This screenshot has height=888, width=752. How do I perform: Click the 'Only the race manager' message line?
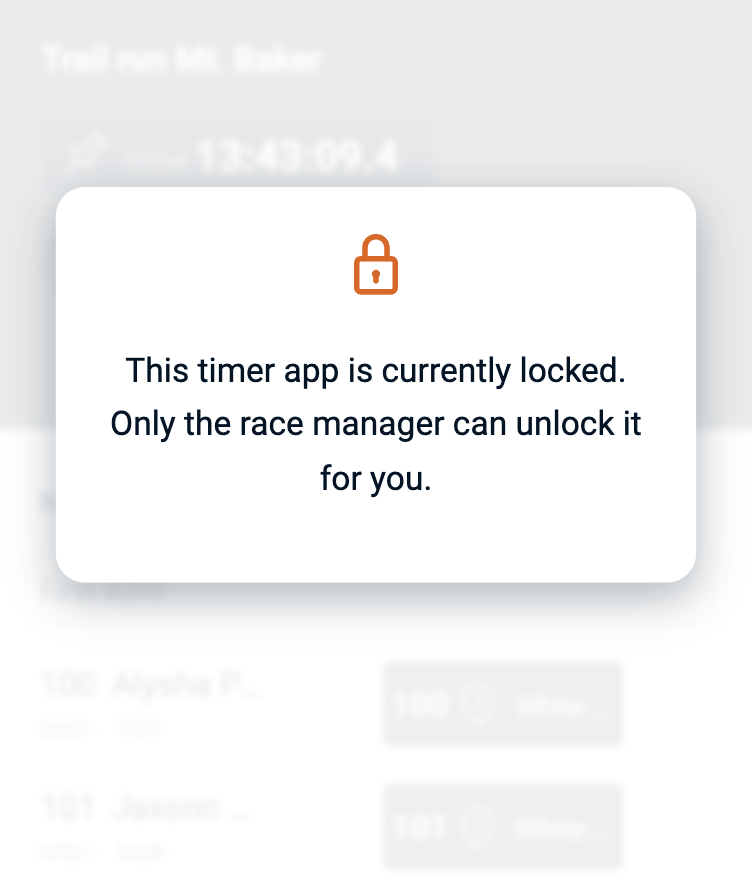coord(376,424)
